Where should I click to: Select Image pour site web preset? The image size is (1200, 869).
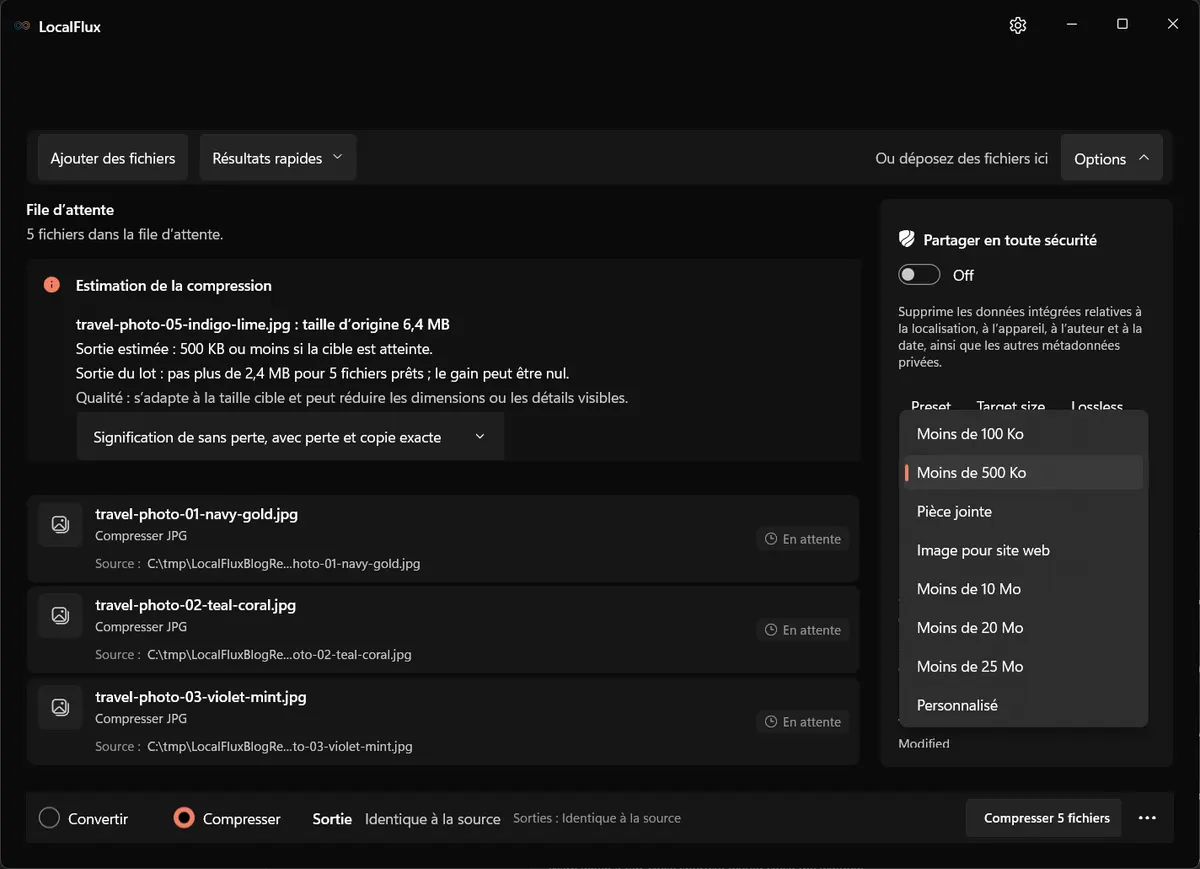tap(1023, 550)
